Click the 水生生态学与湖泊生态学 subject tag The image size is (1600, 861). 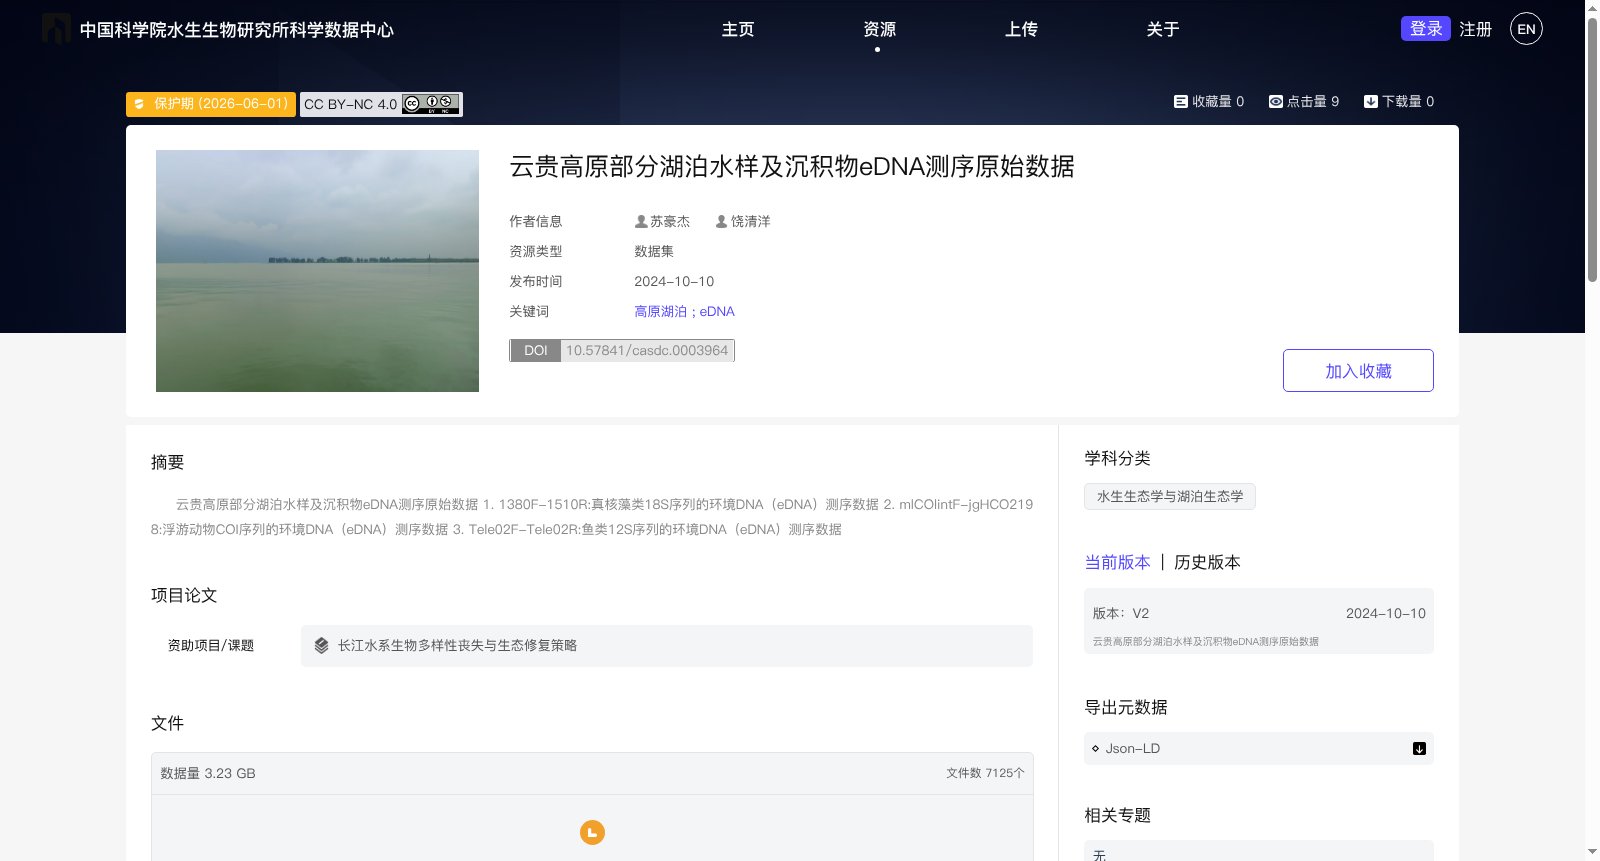pos(1170,497)
